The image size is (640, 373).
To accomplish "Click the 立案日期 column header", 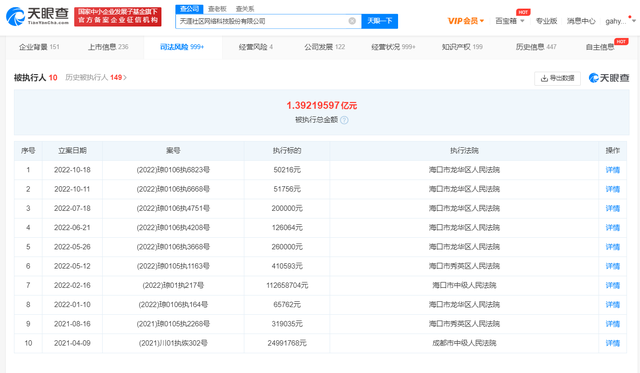I will point(72,151).
